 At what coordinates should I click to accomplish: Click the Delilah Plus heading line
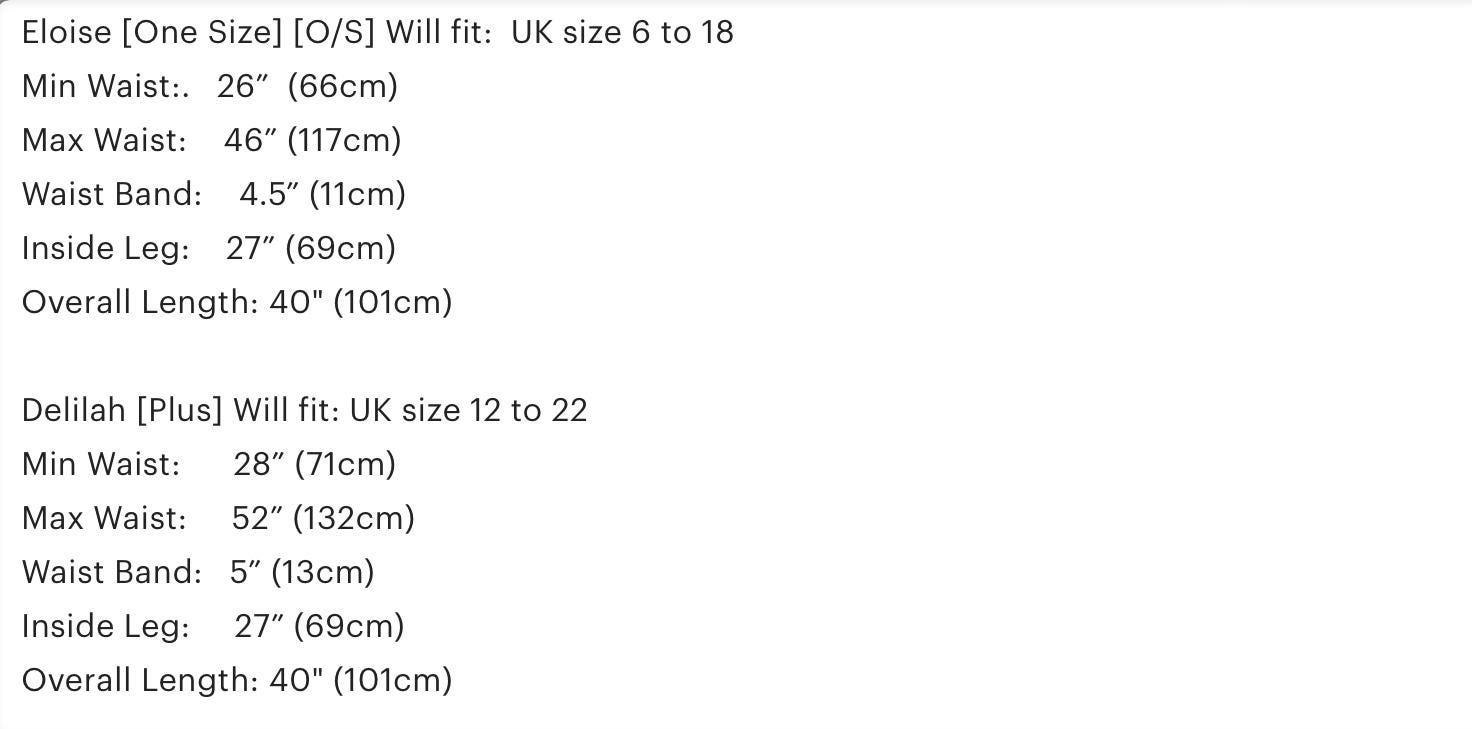pos(305,411)
